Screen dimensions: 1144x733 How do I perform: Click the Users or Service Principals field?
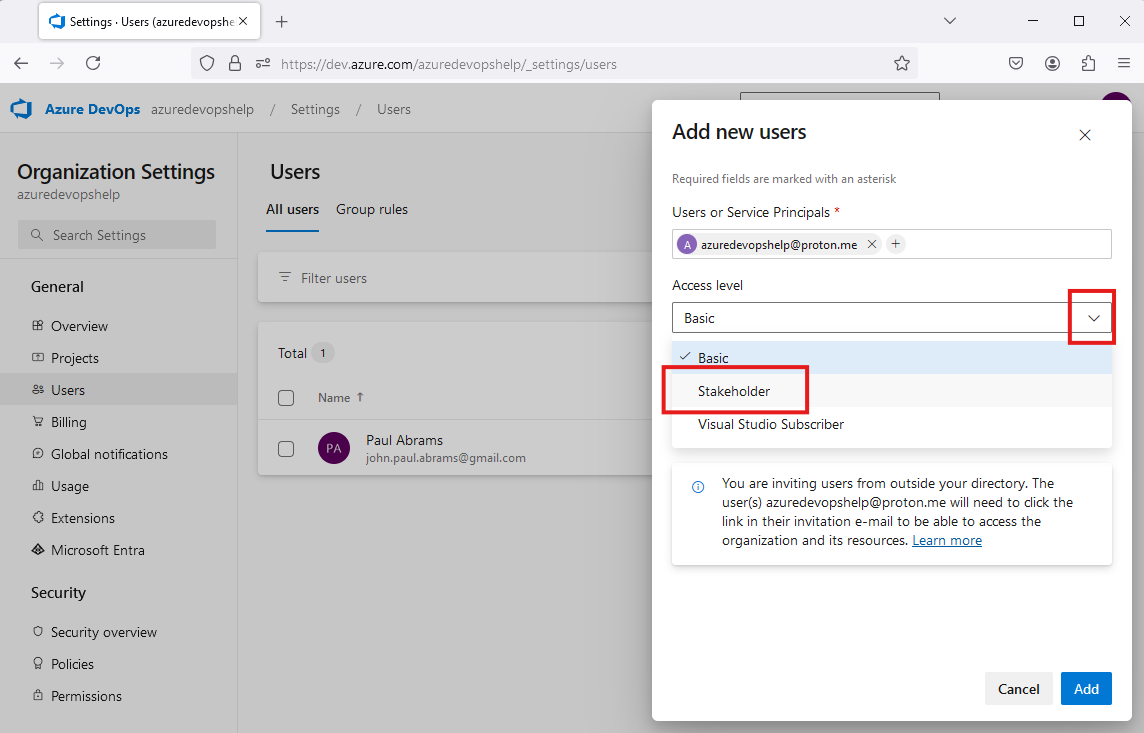892,244
